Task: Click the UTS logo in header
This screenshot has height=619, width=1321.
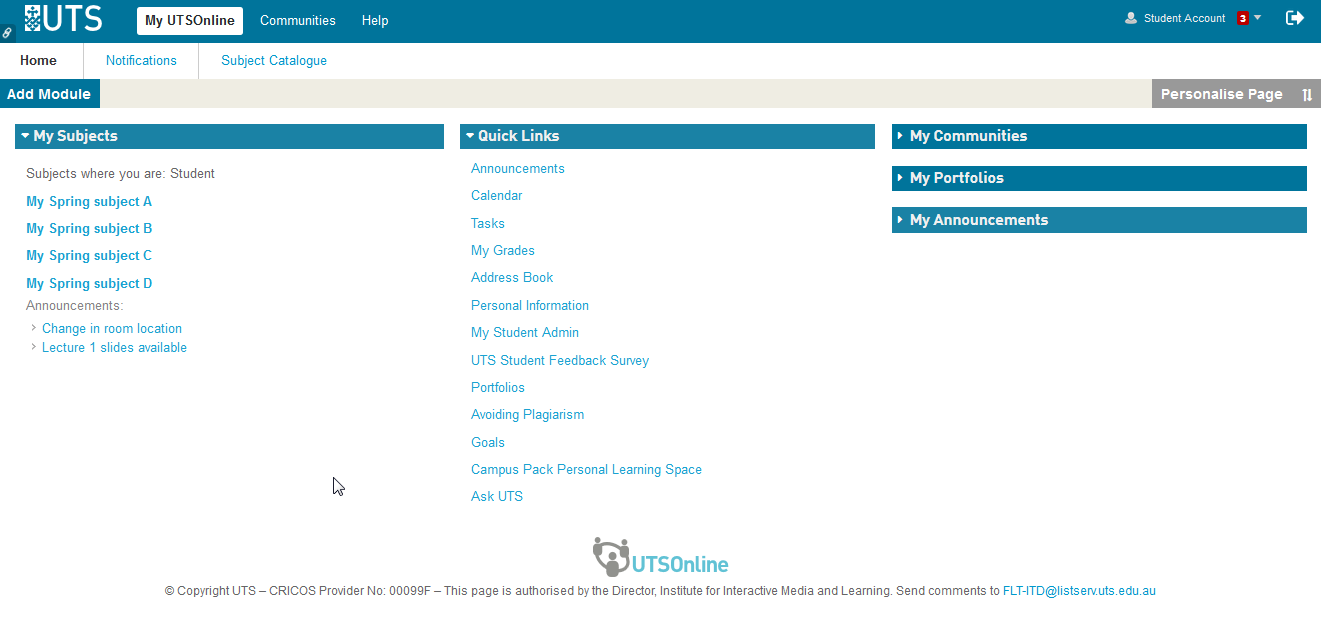Action: pos(63,18)
